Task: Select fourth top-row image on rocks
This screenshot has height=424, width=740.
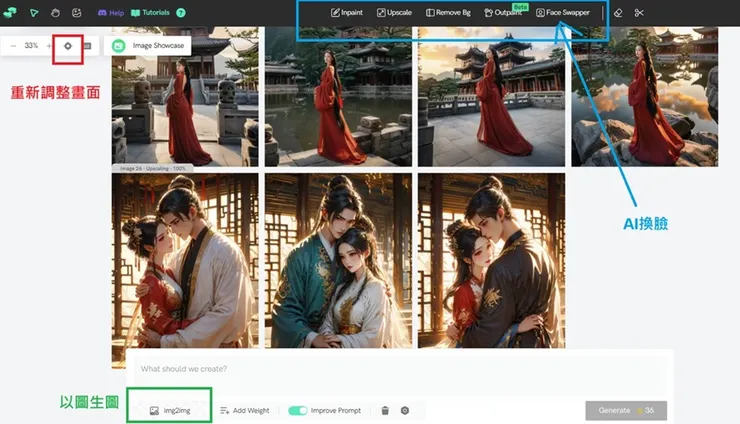Action: coord(645,96)
